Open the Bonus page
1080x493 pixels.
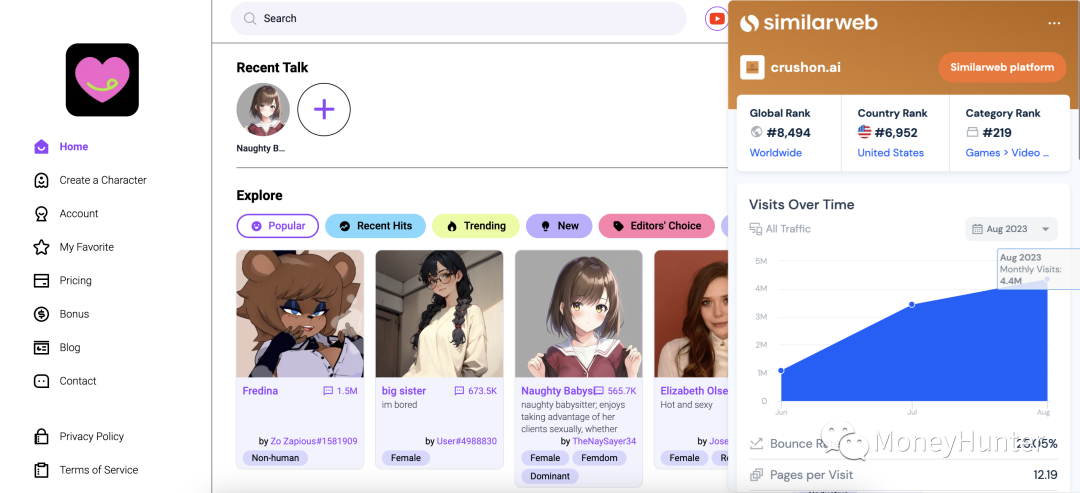(74, 314)
